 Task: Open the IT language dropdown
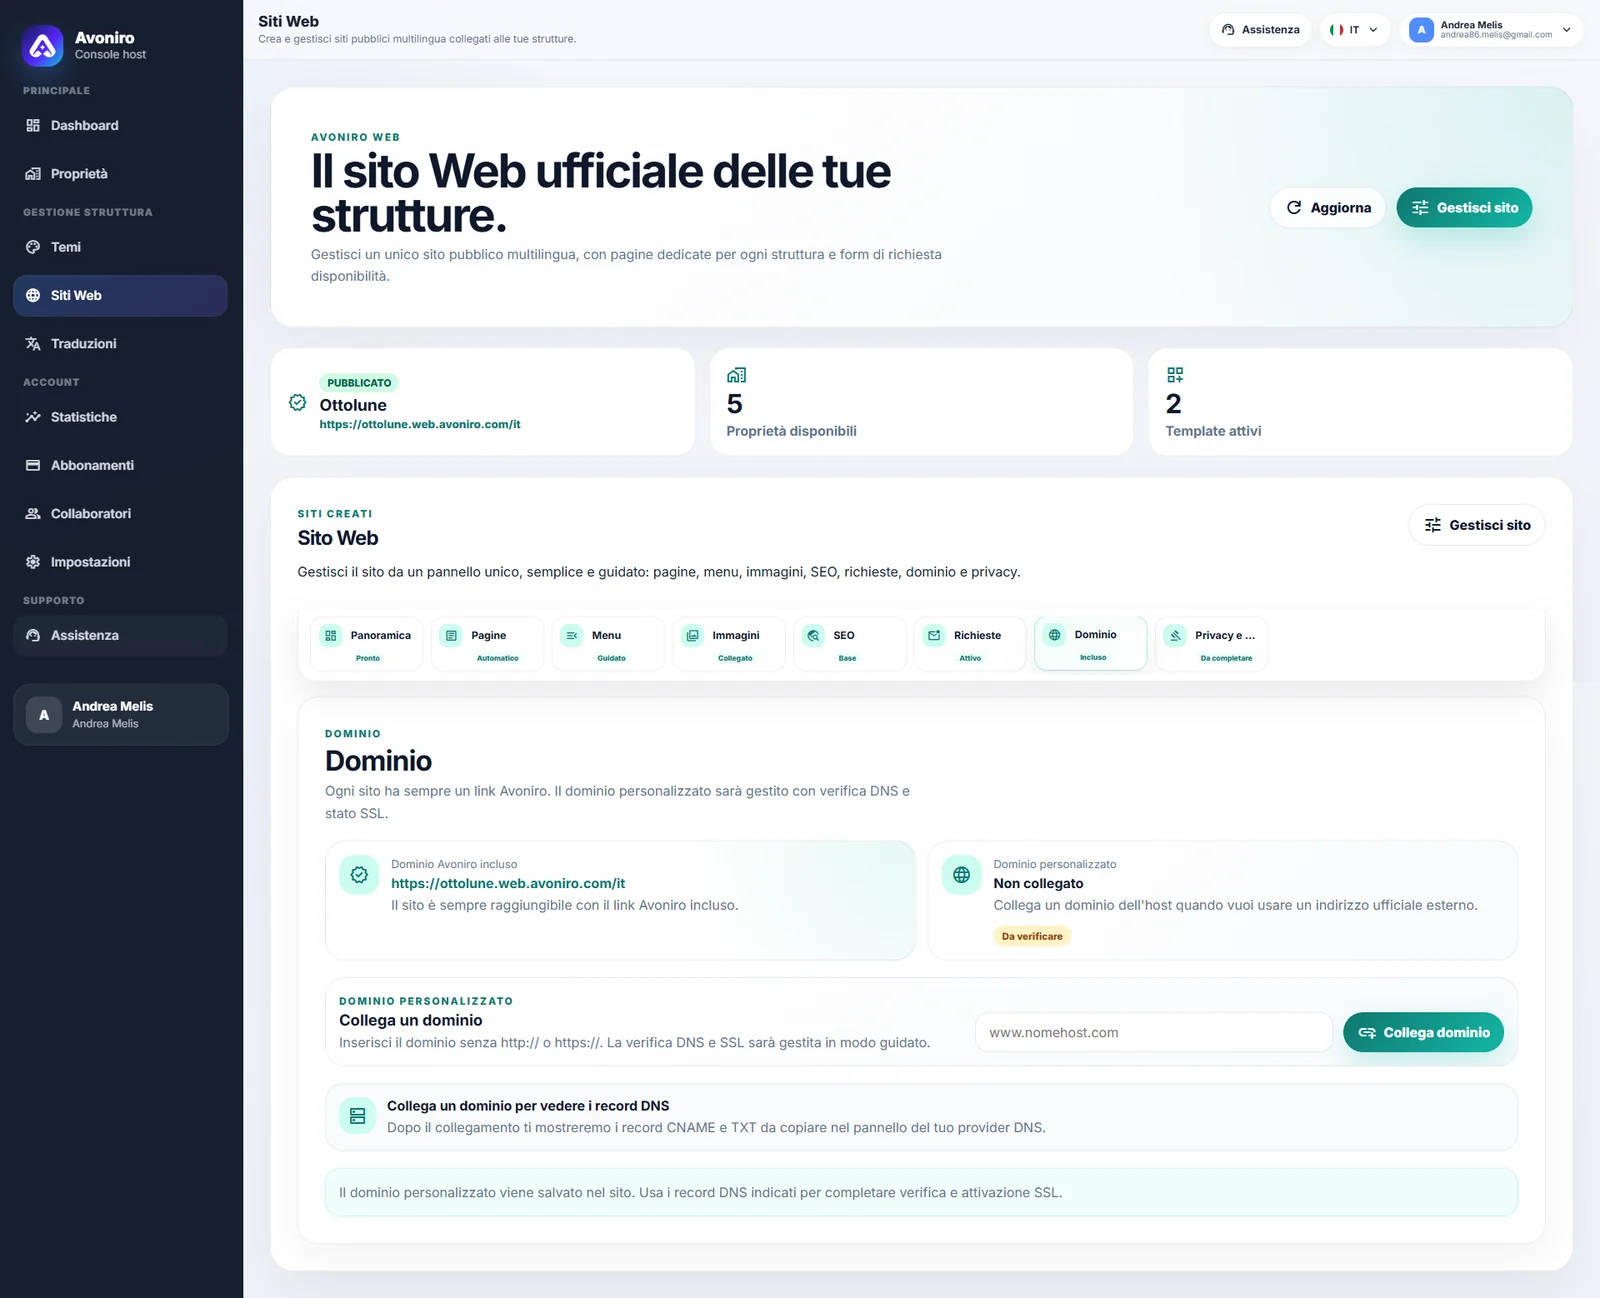pyautogui.click(x=1354, y=30)
